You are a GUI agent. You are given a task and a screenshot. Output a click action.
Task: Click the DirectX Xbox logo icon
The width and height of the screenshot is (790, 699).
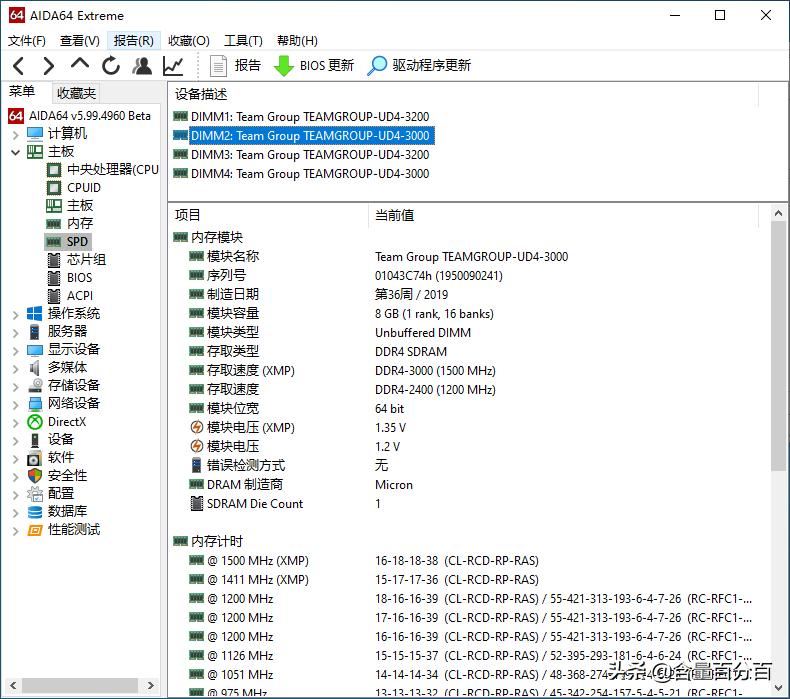coord(35,422)
